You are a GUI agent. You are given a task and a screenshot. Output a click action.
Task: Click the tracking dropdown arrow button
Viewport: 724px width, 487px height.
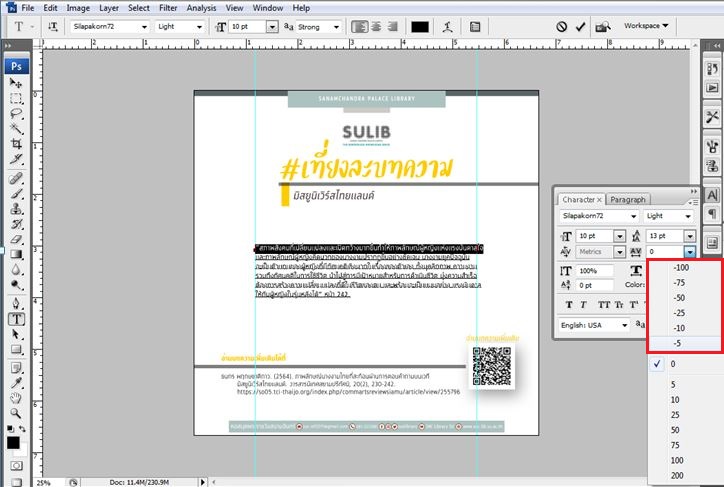[689, 252]
